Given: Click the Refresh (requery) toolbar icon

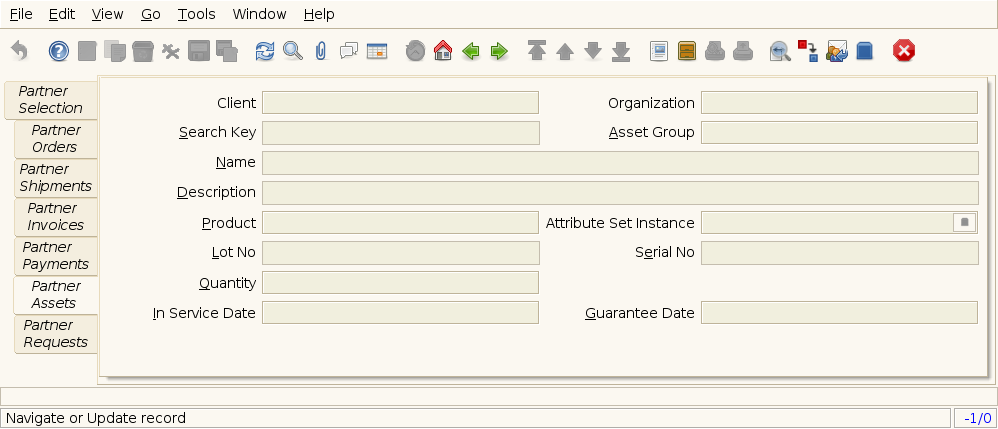Looking at the screenshot, I should tap(264, 51).
